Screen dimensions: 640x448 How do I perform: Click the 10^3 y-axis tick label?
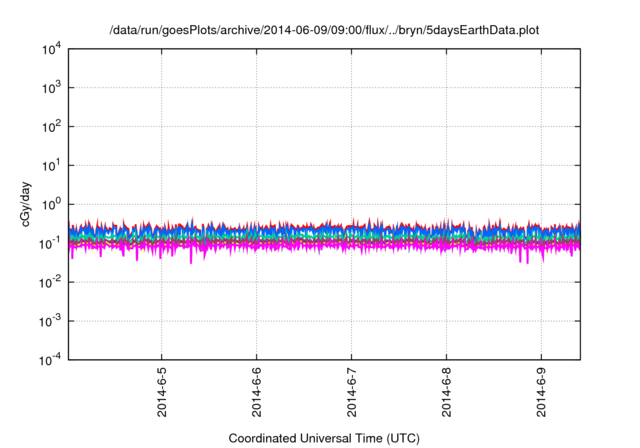coord(49,88)
